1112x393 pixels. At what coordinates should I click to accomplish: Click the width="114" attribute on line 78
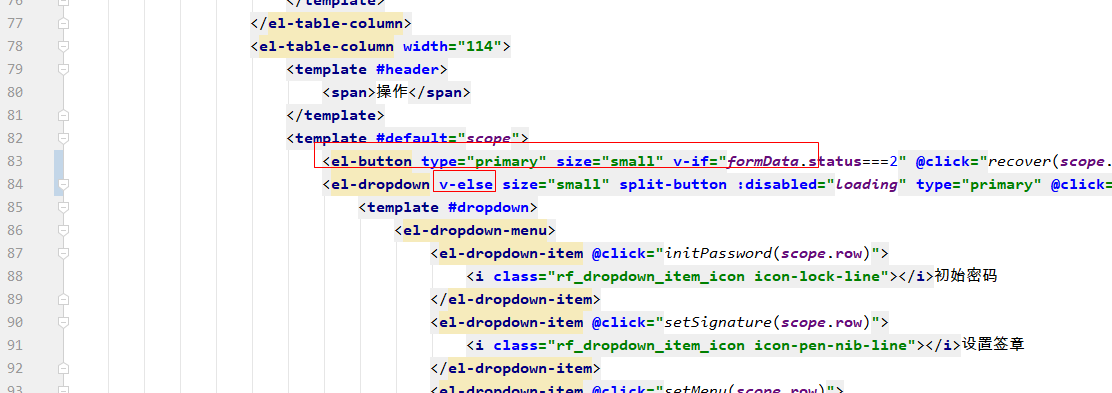pos(452,47)
